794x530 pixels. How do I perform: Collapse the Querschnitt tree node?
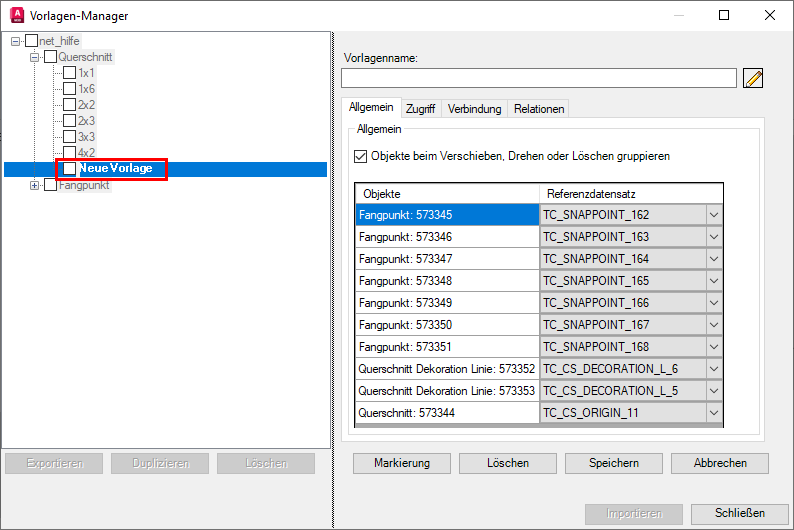coord(36,57)
